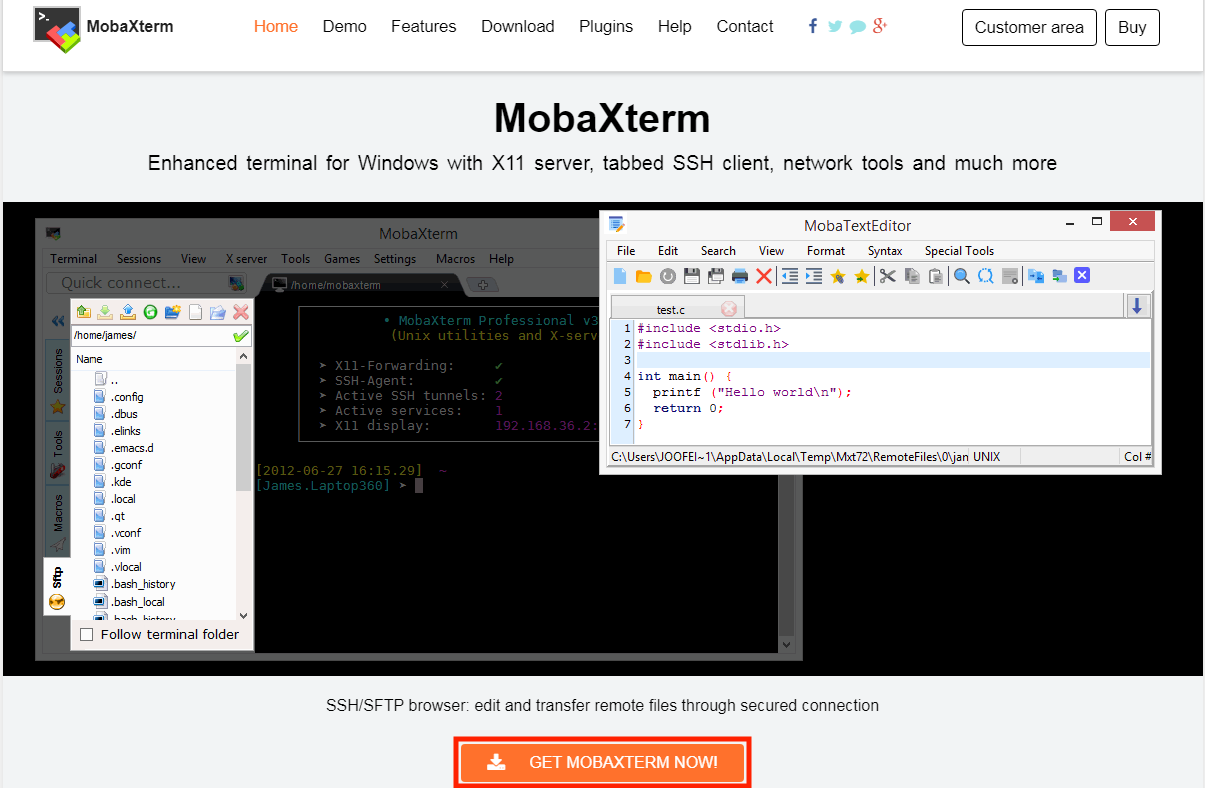Open the Demo page in the site navigation

pos(345,27)
